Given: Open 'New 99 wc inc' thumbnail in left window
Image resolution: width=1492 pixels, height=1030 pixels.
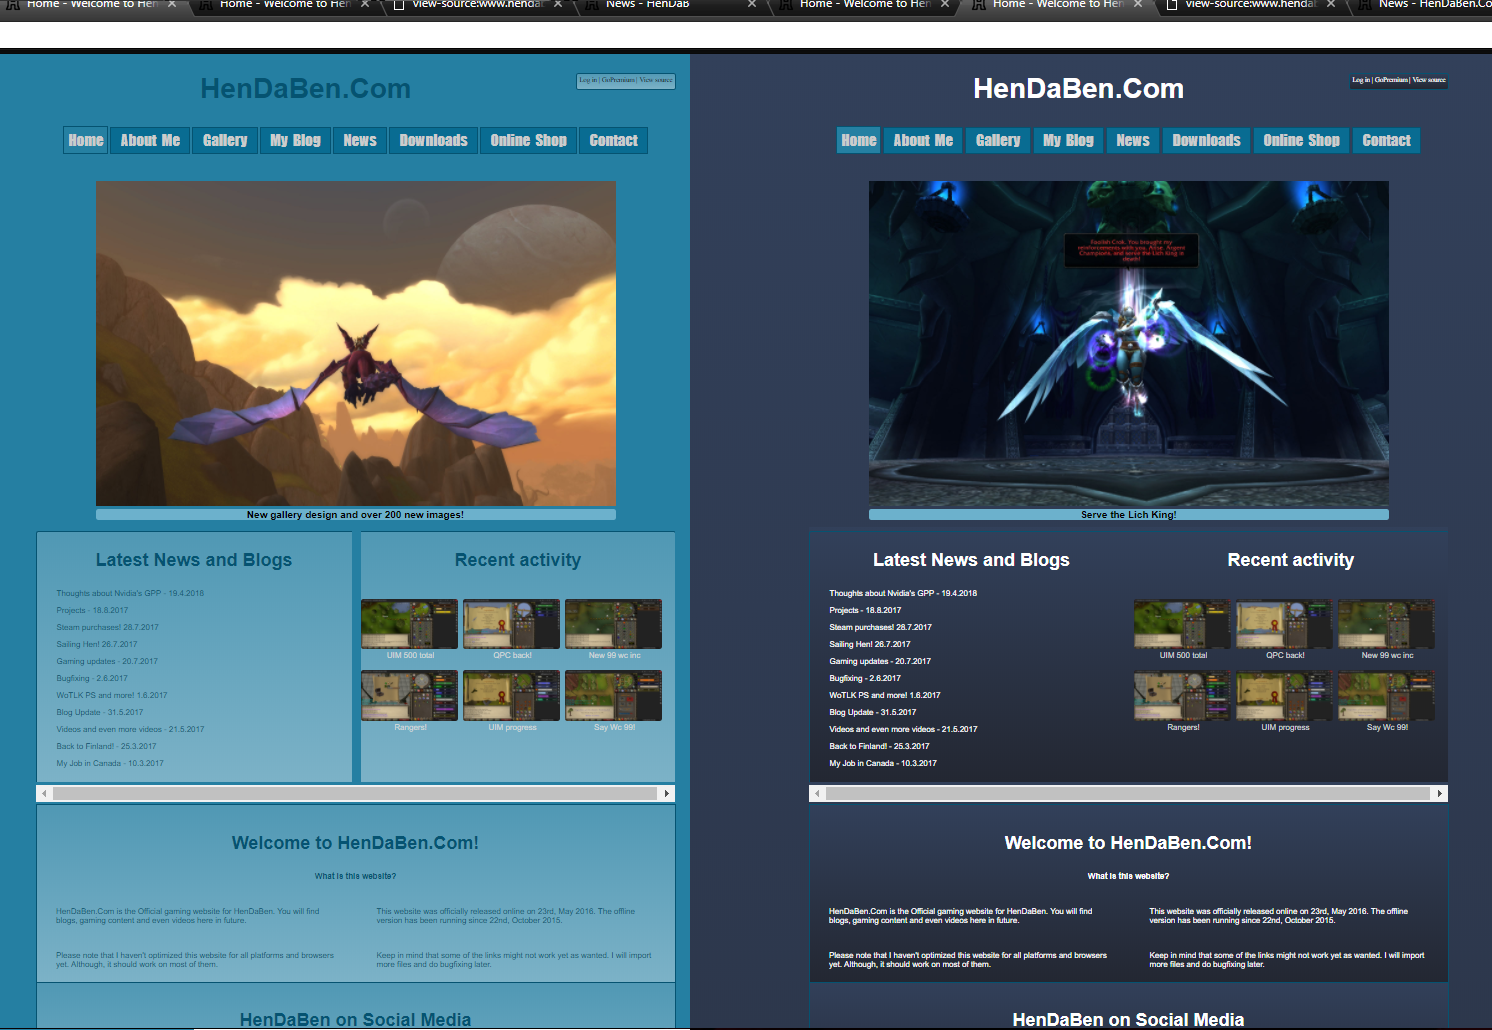Looking at the screenshot, I should click(x=614, y=624).
